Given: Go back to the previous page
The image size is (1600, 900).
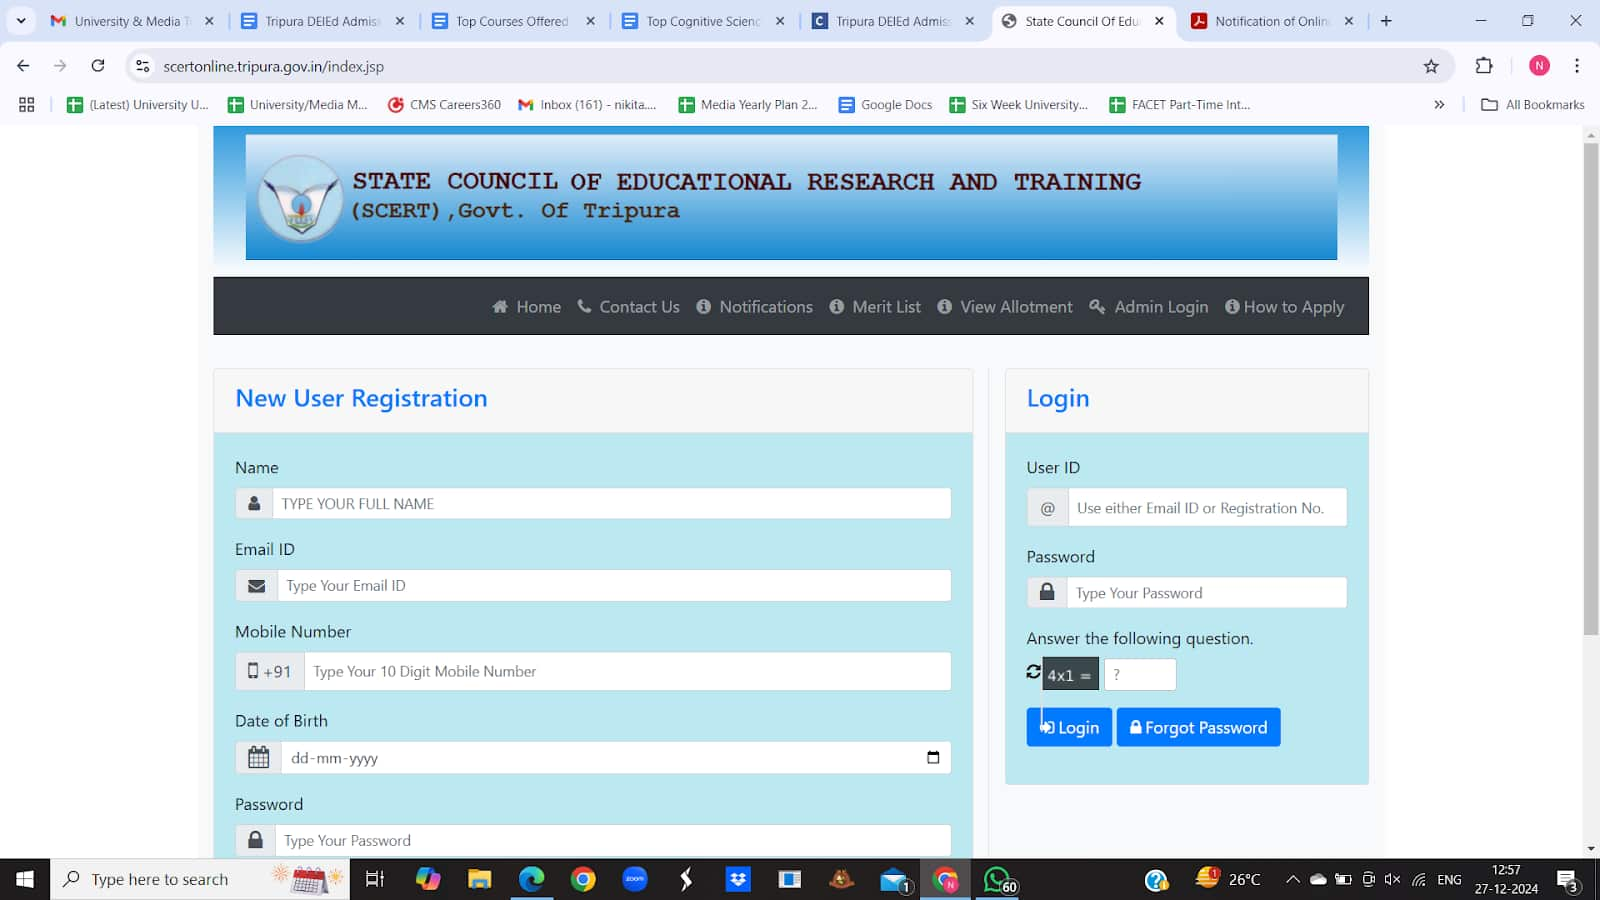Looking at the screenshot, I should click(x=23, y=66).
